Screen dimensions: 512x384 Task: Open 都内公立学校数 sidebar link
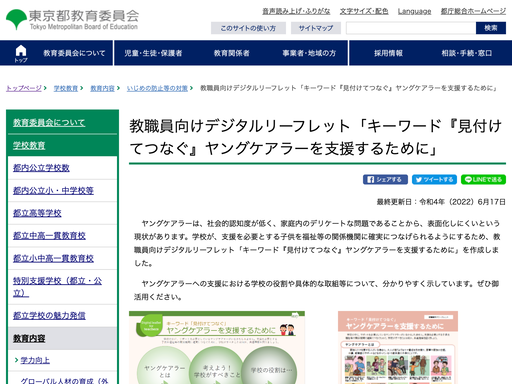pos(41,168)
